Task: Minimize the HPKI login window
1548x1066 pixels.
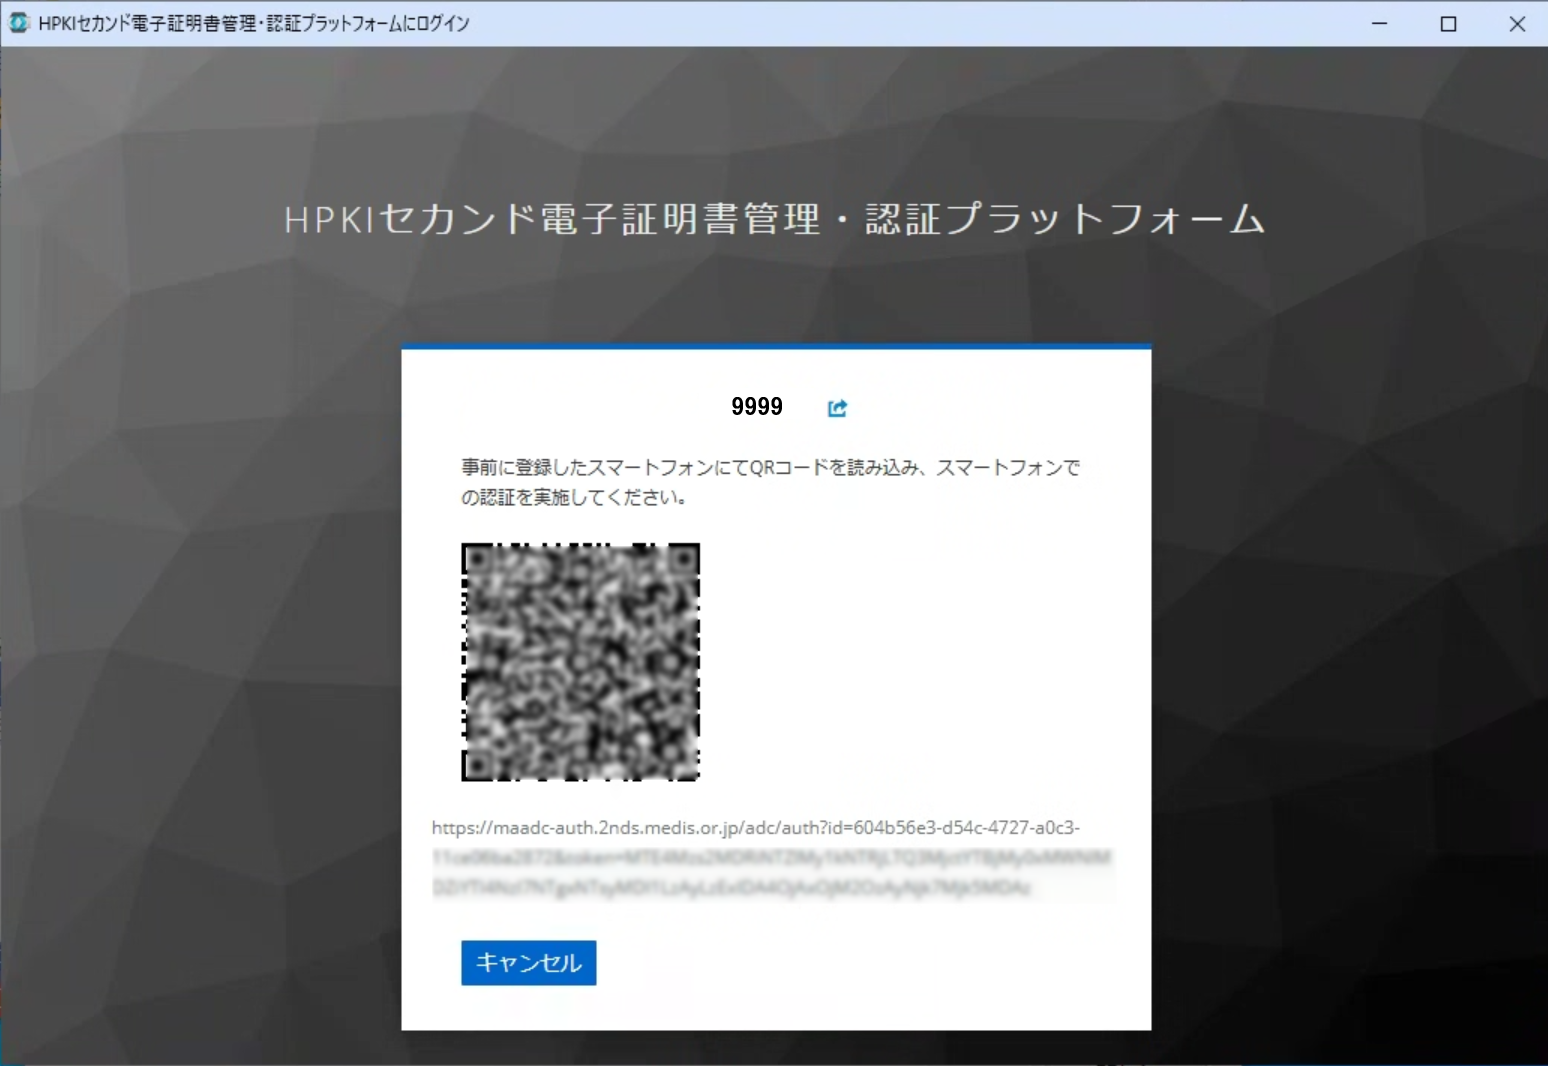Action: coord(1379,24)
